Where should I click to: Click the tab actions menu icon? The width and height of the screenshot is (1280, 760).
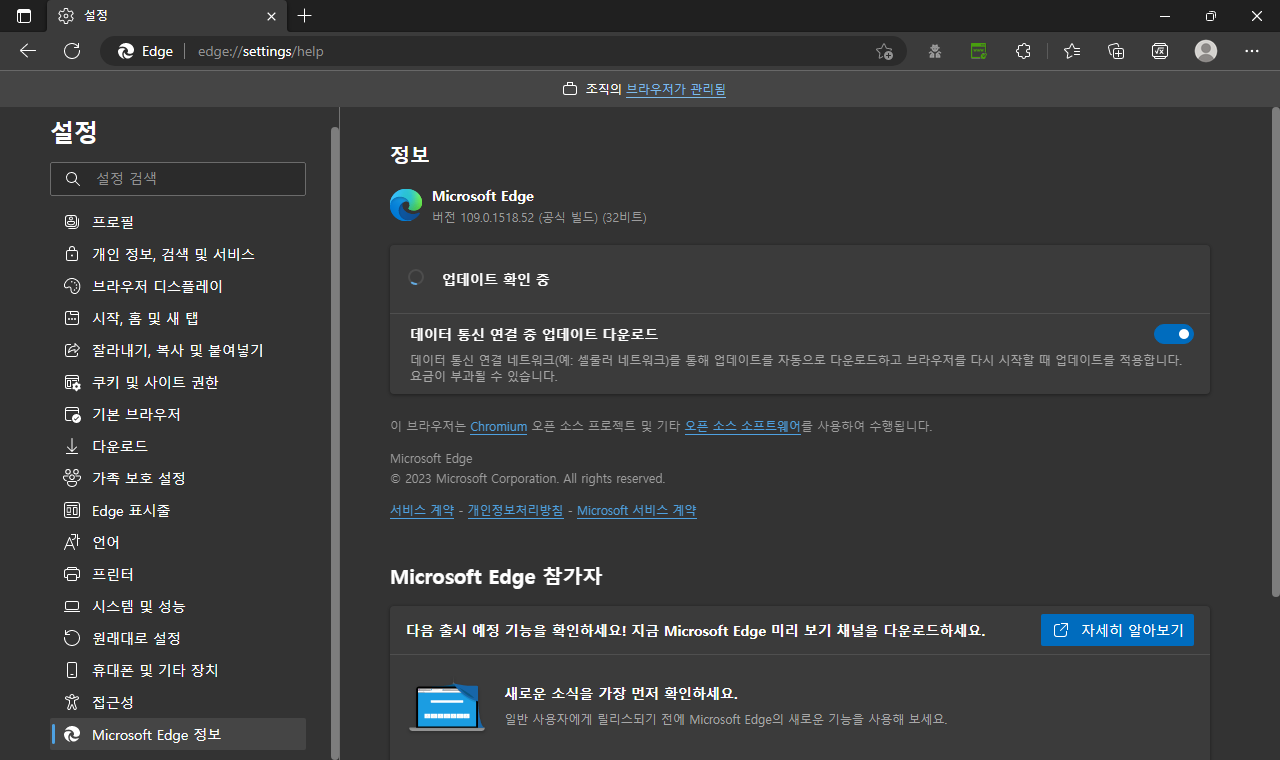pos(24,16)
